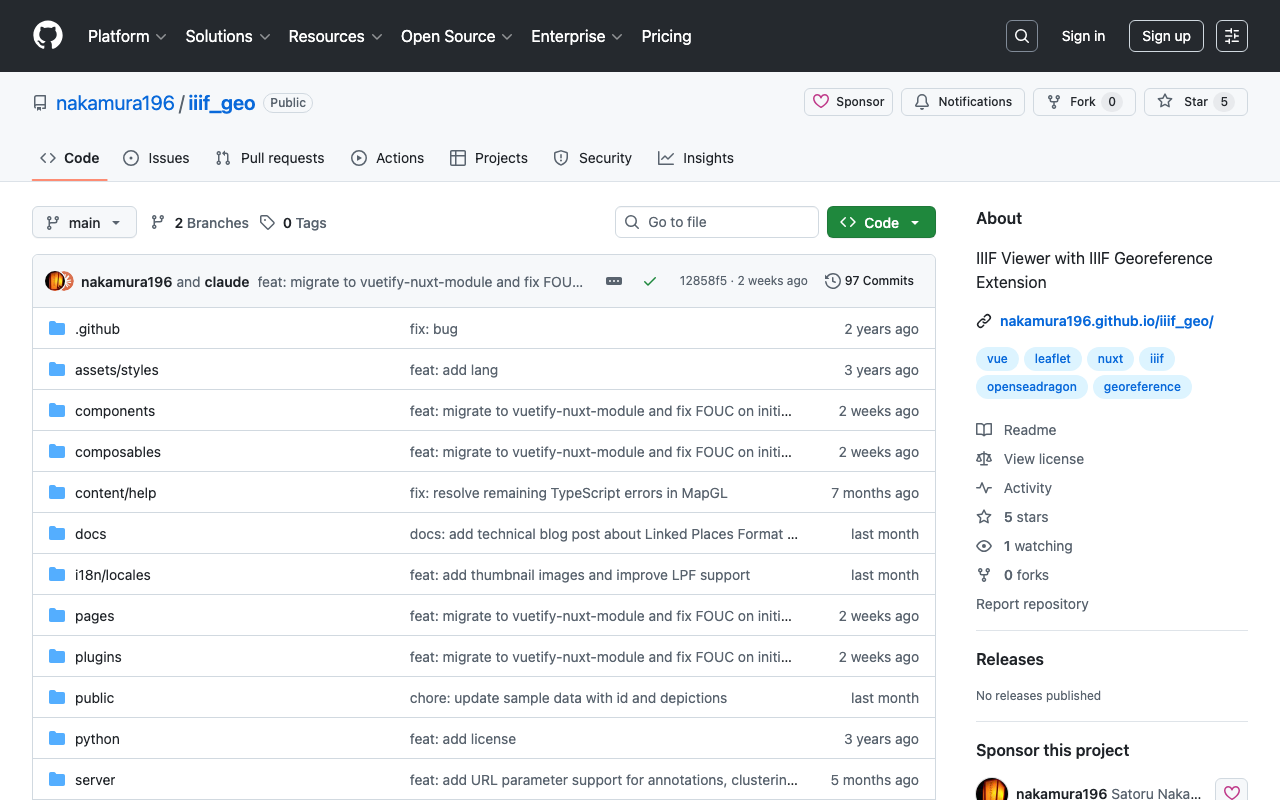Image resolution: width=1280 pixels, height=800 pixels.
Task: Open the command palette icon in header
Action: click(1231, 36)
